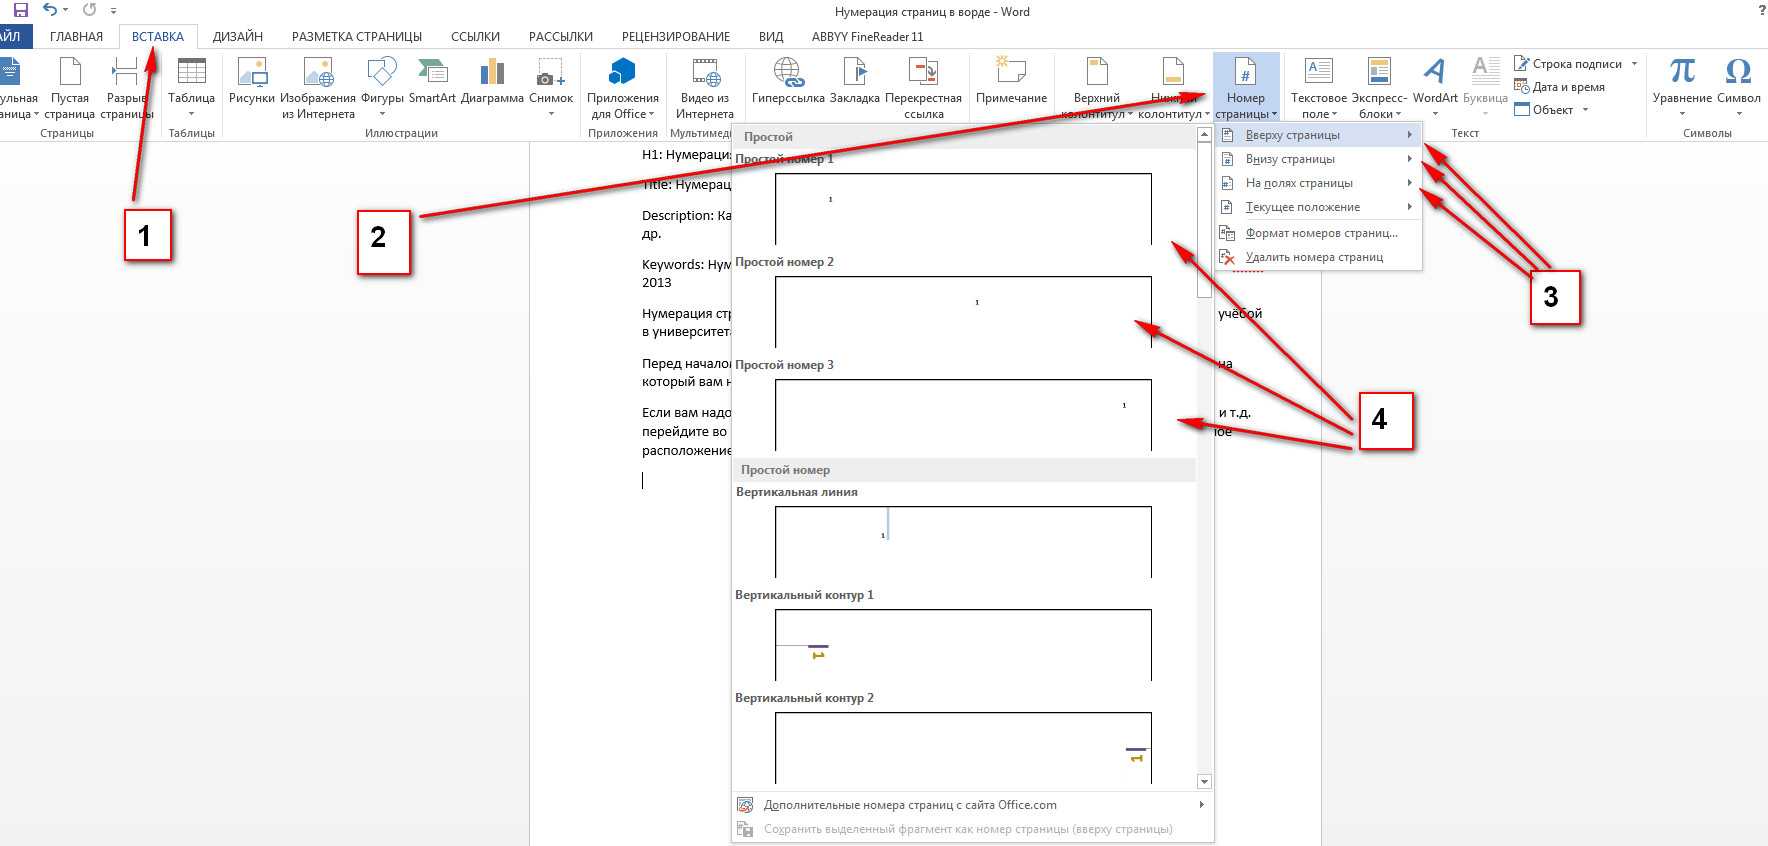Click the Undo arrow icon
Viewport: 1768px width, 846px height.
50,10
